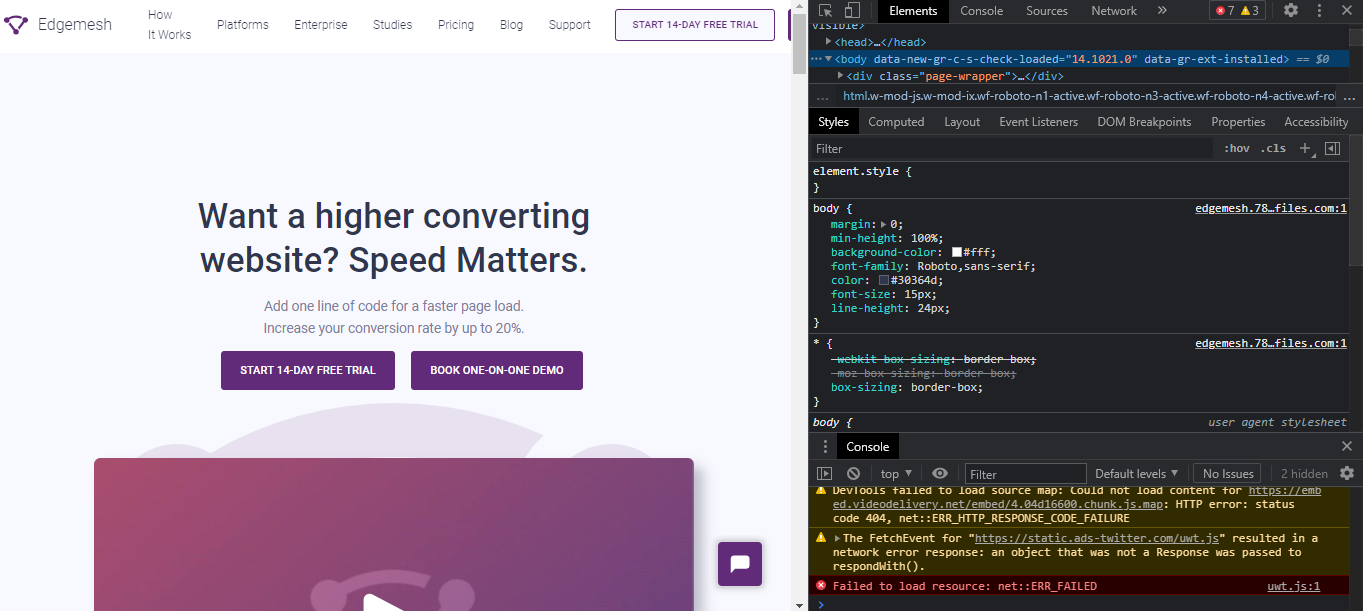Expand the FetchEvent warning message
This screenshot has width=1363, height=611.
tap(837, 538)
